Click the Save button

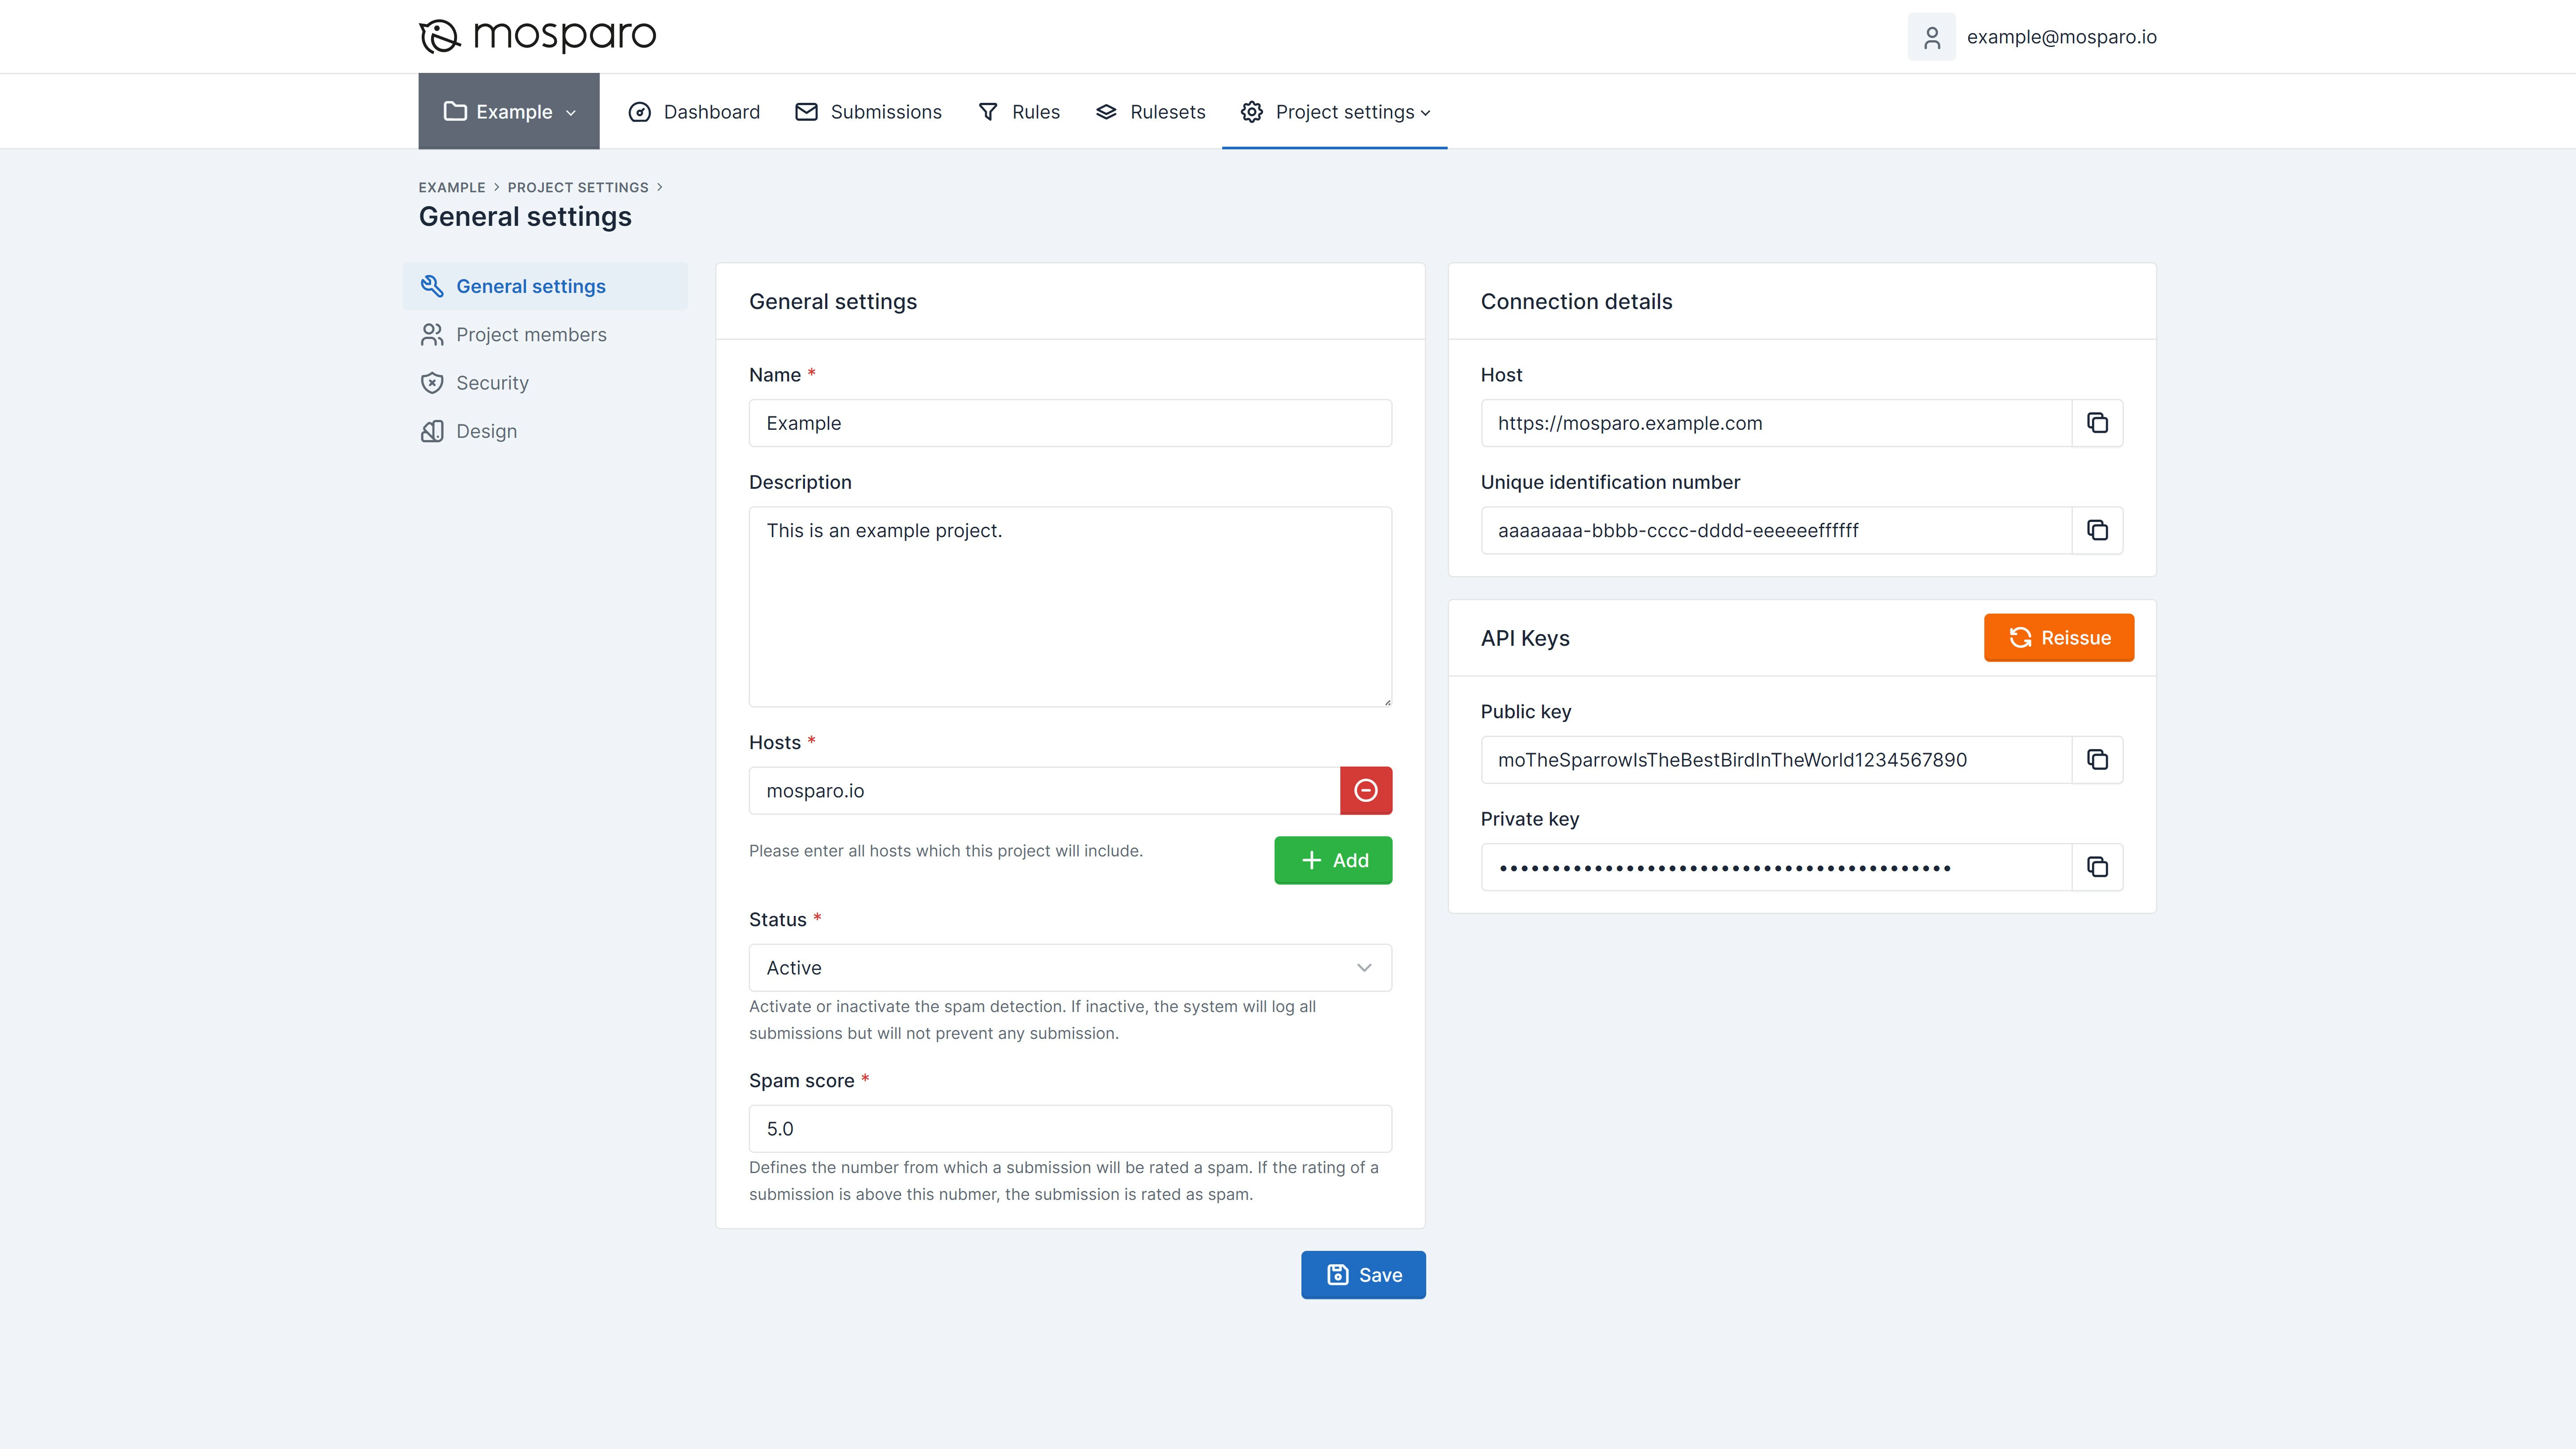1363,1275
